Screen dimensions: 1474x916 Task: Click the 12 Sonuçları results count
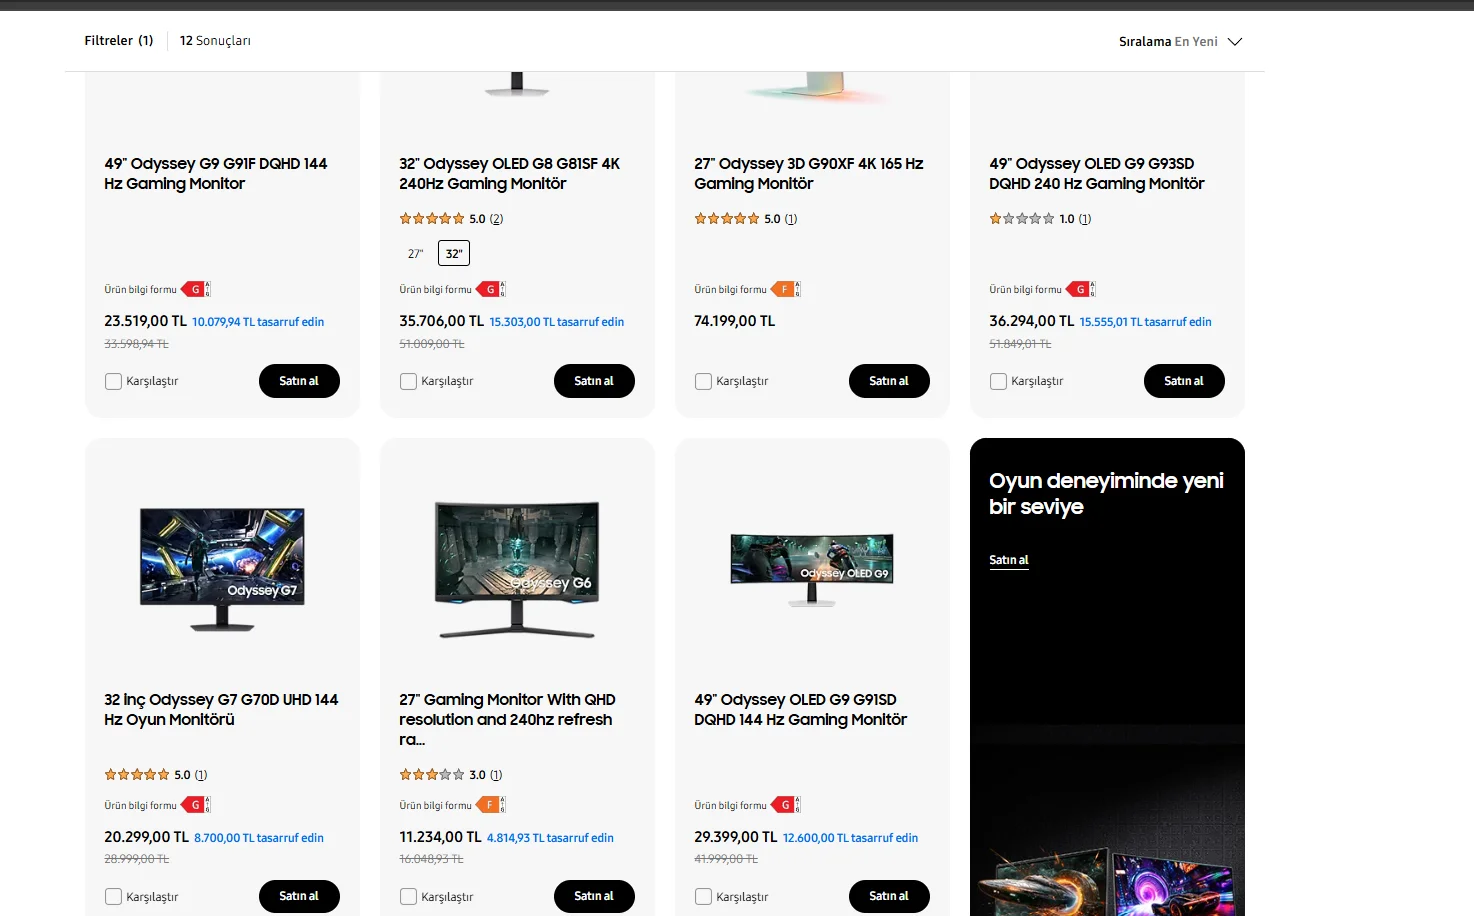[215, 41]
